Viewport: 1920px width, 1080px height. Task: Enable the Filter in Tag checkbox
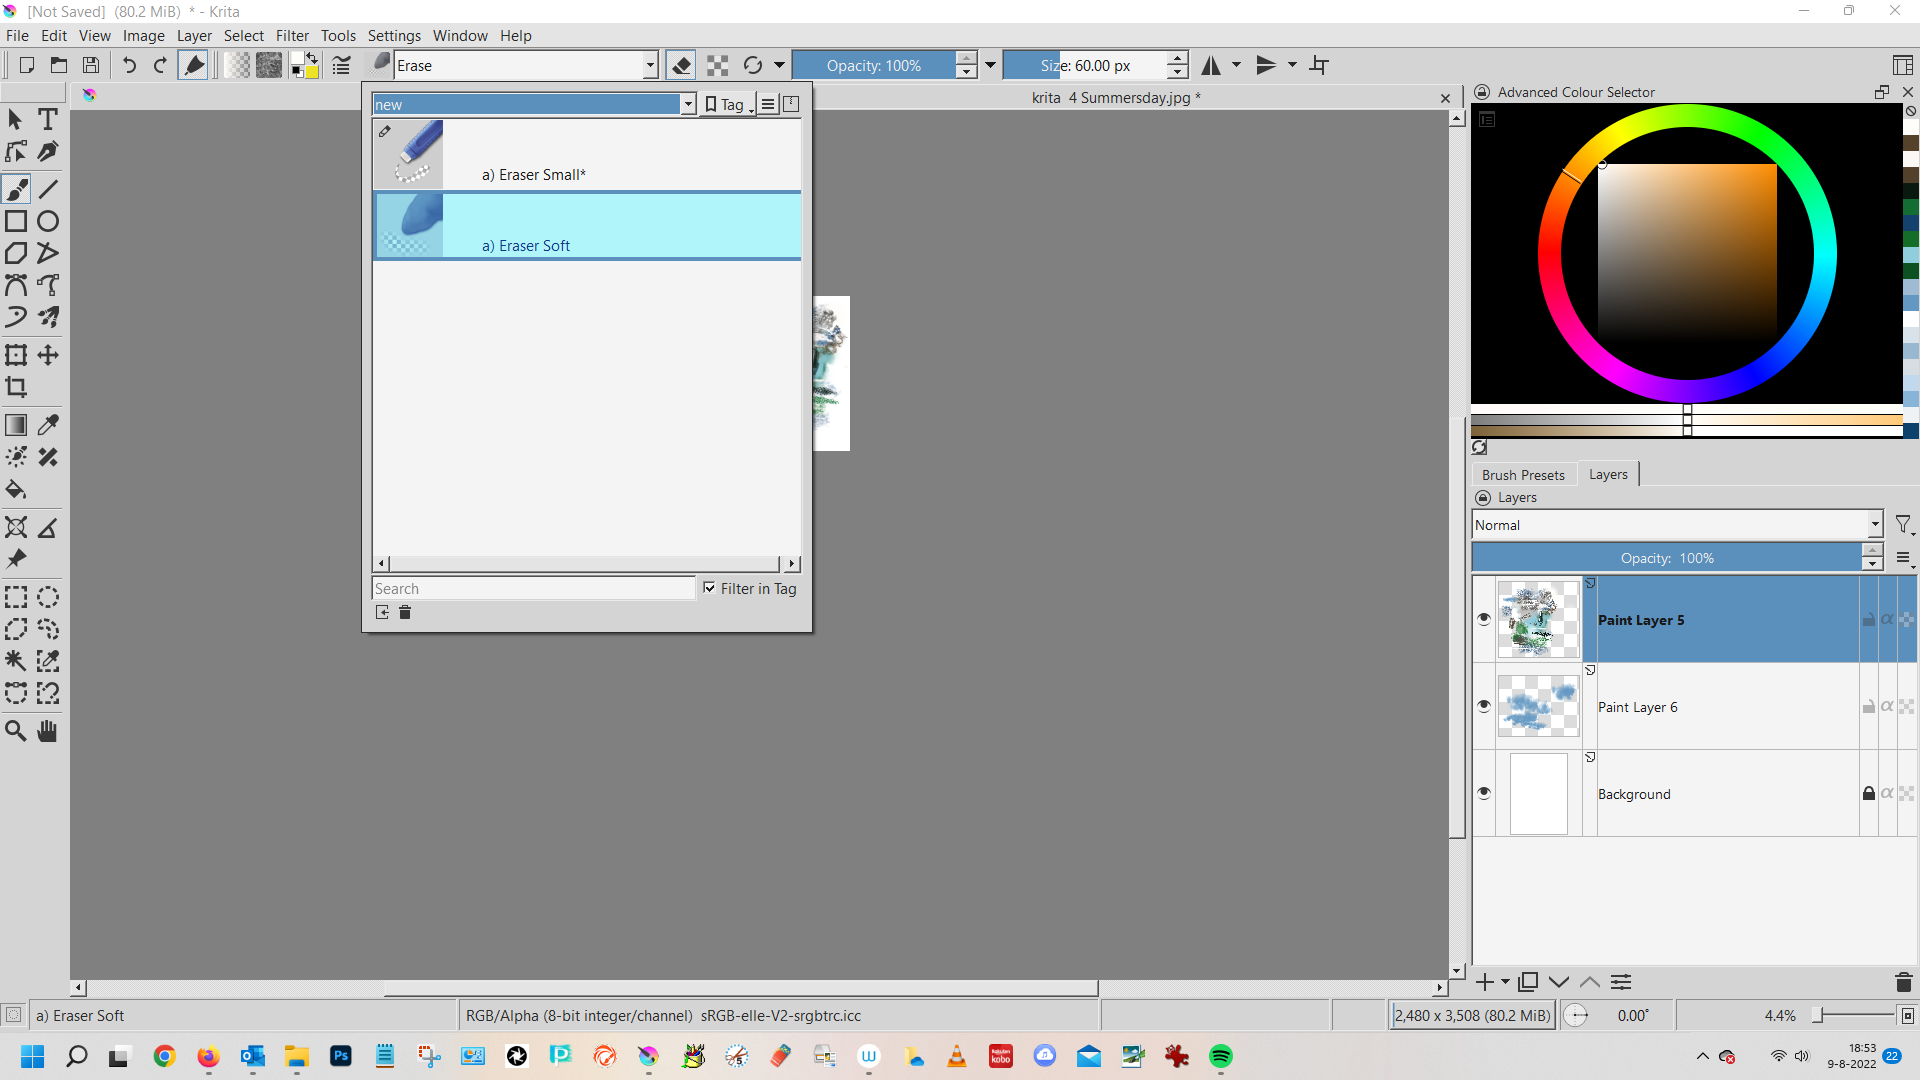tap(709, 588)
